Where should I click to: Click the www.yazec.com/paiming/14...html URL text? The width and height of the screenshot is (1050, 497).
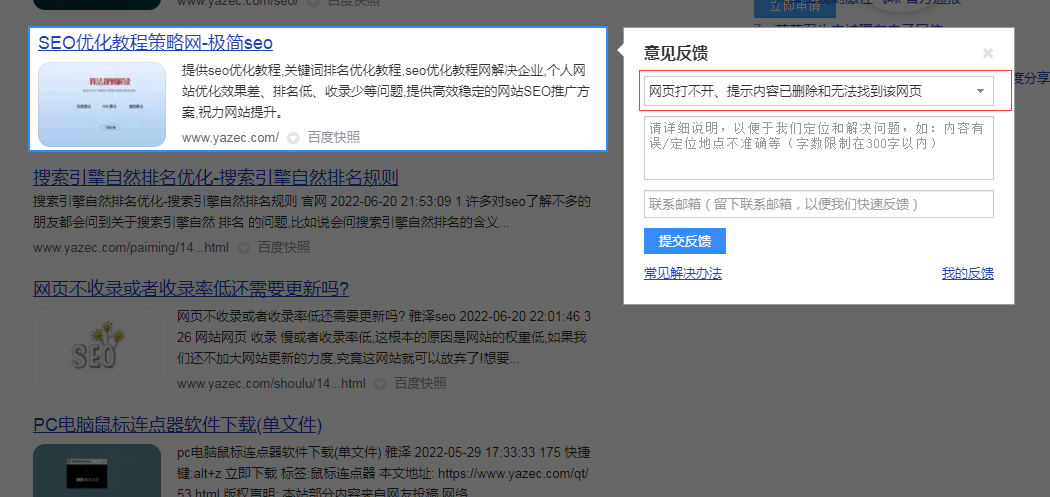pos(131,248)
